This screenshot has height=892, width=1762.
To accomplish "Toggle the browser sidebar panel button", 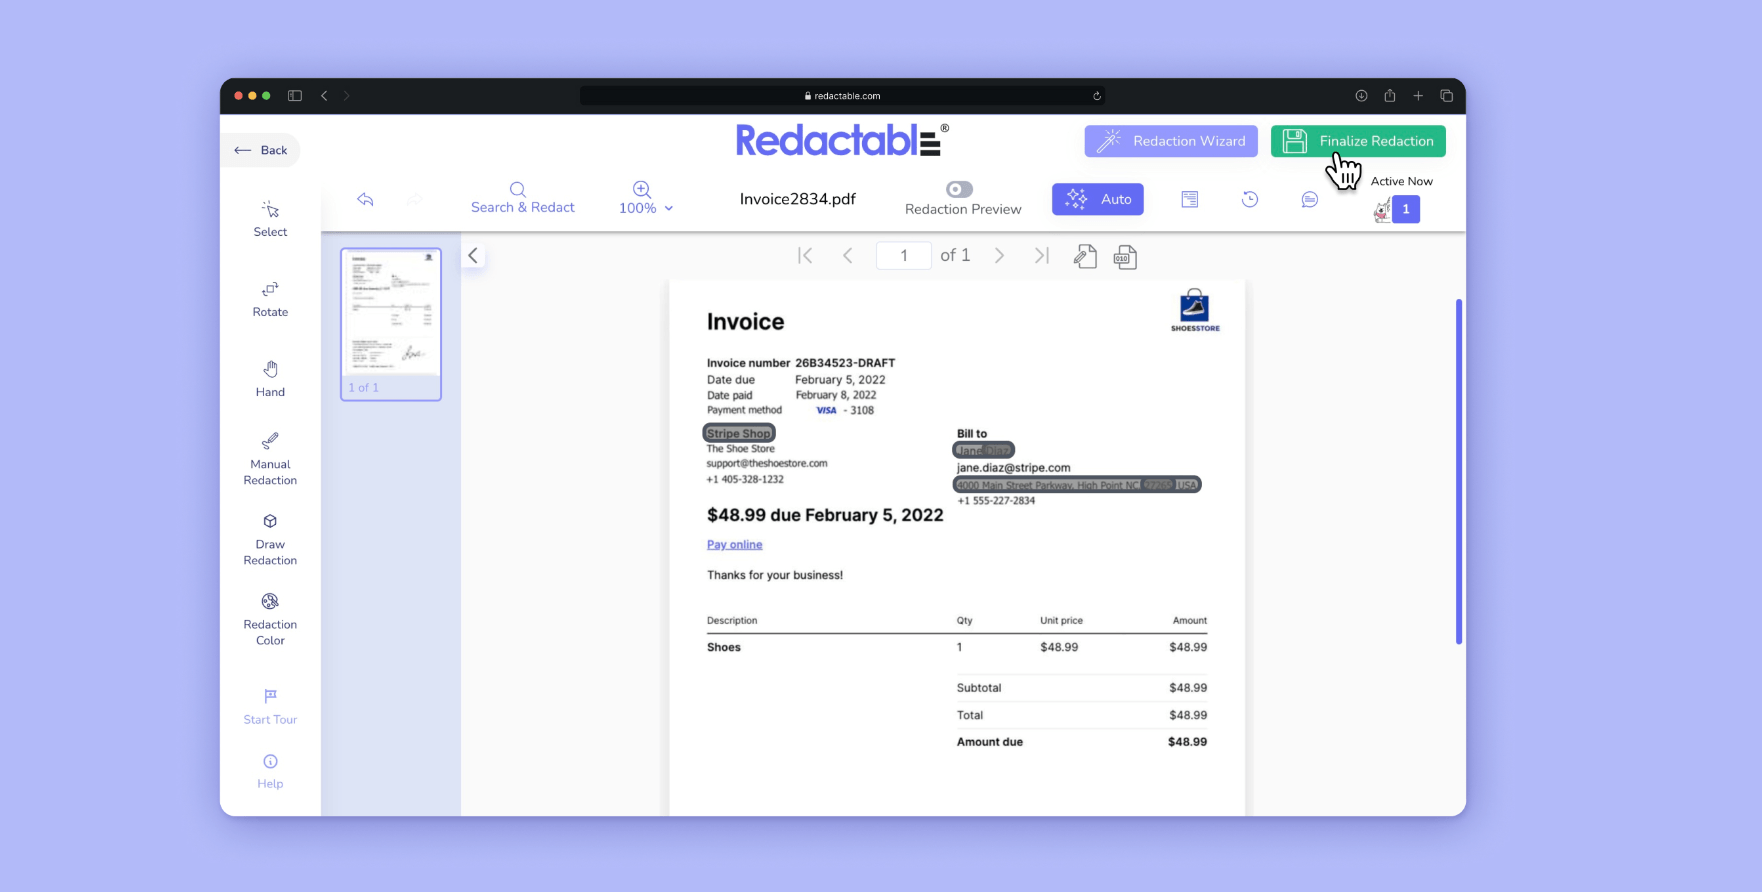I will [x=295, y=96].
